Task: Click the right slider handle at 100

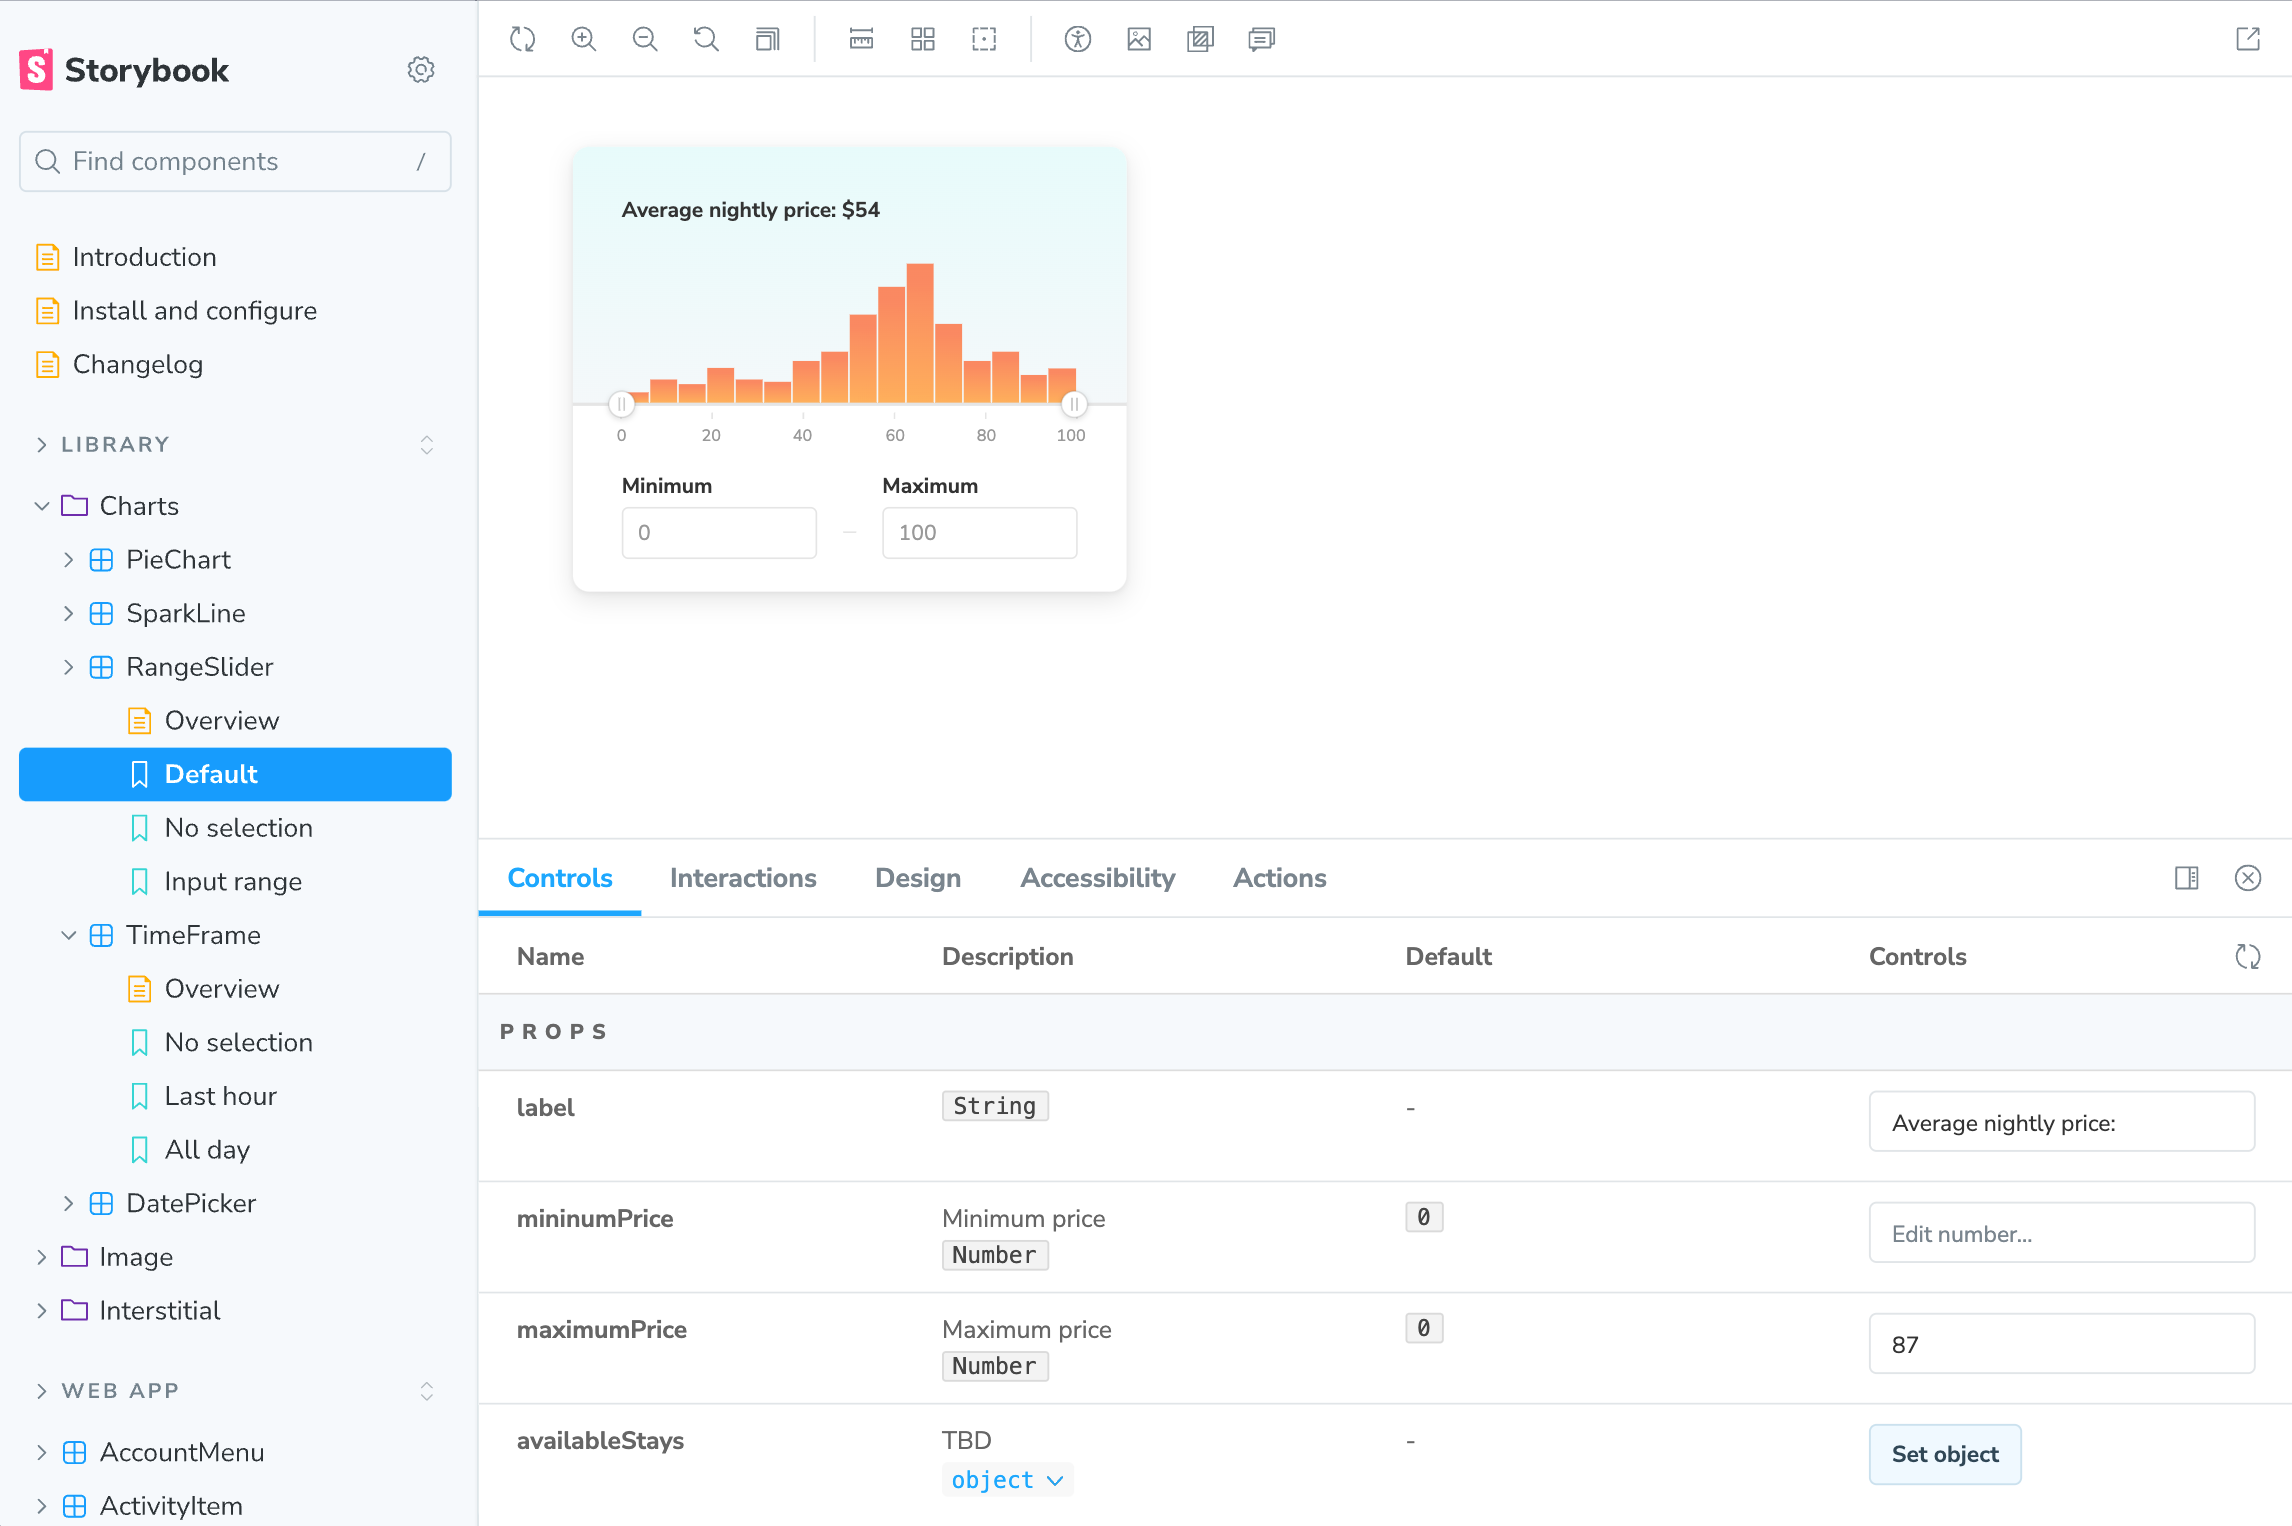Action: pyautogui.click(x=1074, y=405)
